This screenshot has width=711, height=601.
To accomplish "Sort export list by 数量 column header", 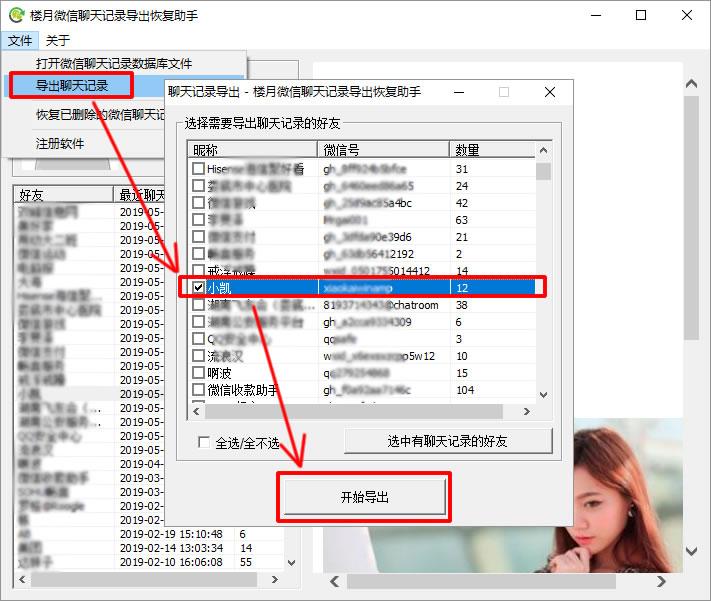I will click(x=492, y=150).
